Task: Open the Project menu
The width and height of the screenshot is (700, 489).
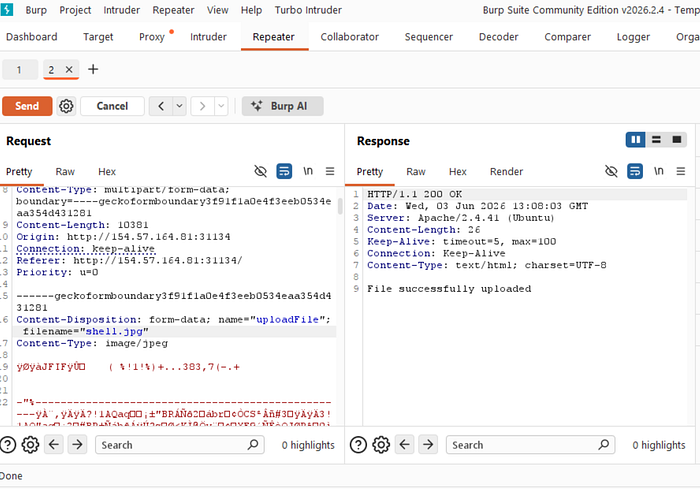Action: 75,10
